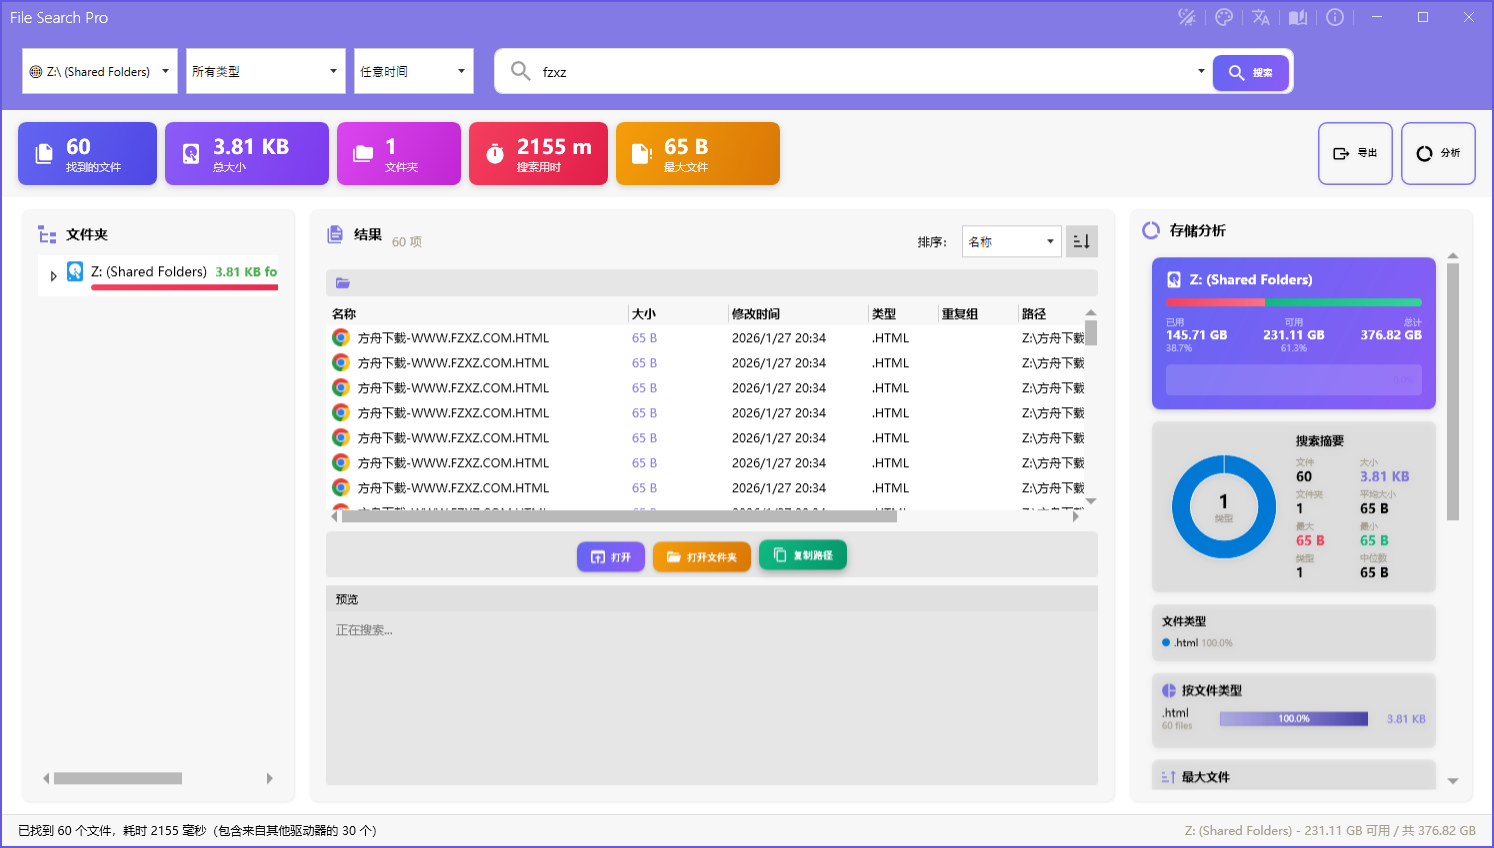Image resolution: width=1494 pixels, height=848 pixels.
Task: Sort by the 重复组 column header
Action: click(978, 314)
